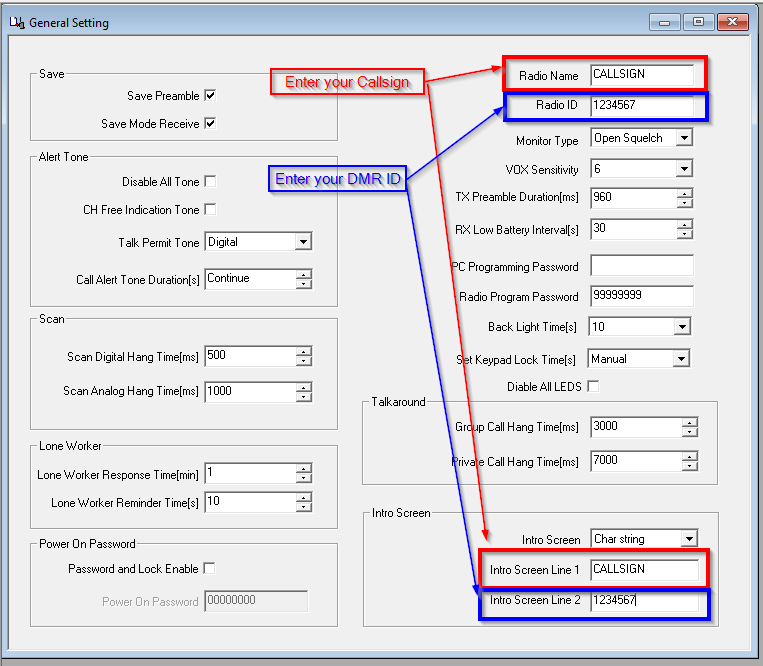Decrease Scan Analog Hang Time with down arrow
763x666 pixels.
[304, 396]
